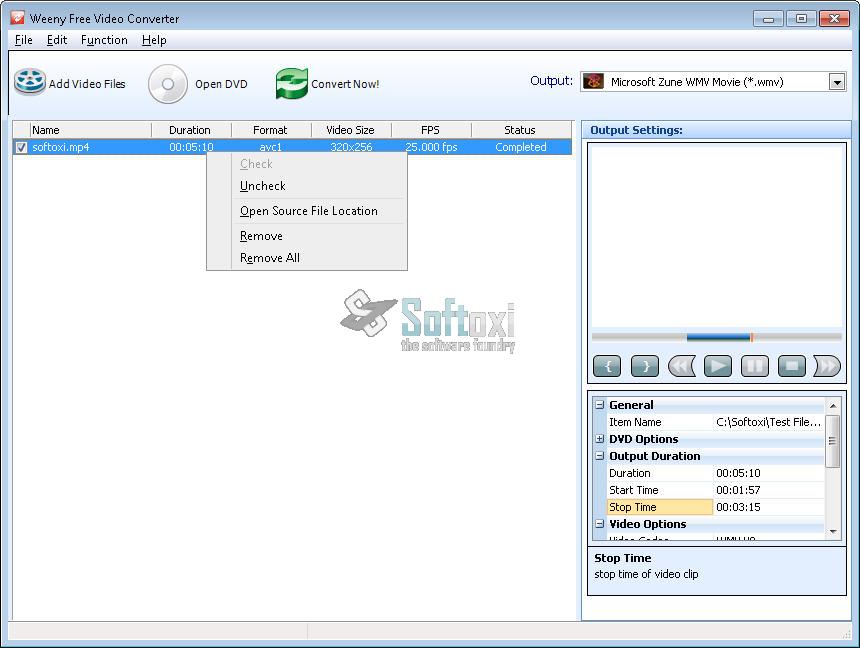Click the Weeny Free Video Converter title icon
The height and width of the screenshot is (648, 860).
point(18,18)
